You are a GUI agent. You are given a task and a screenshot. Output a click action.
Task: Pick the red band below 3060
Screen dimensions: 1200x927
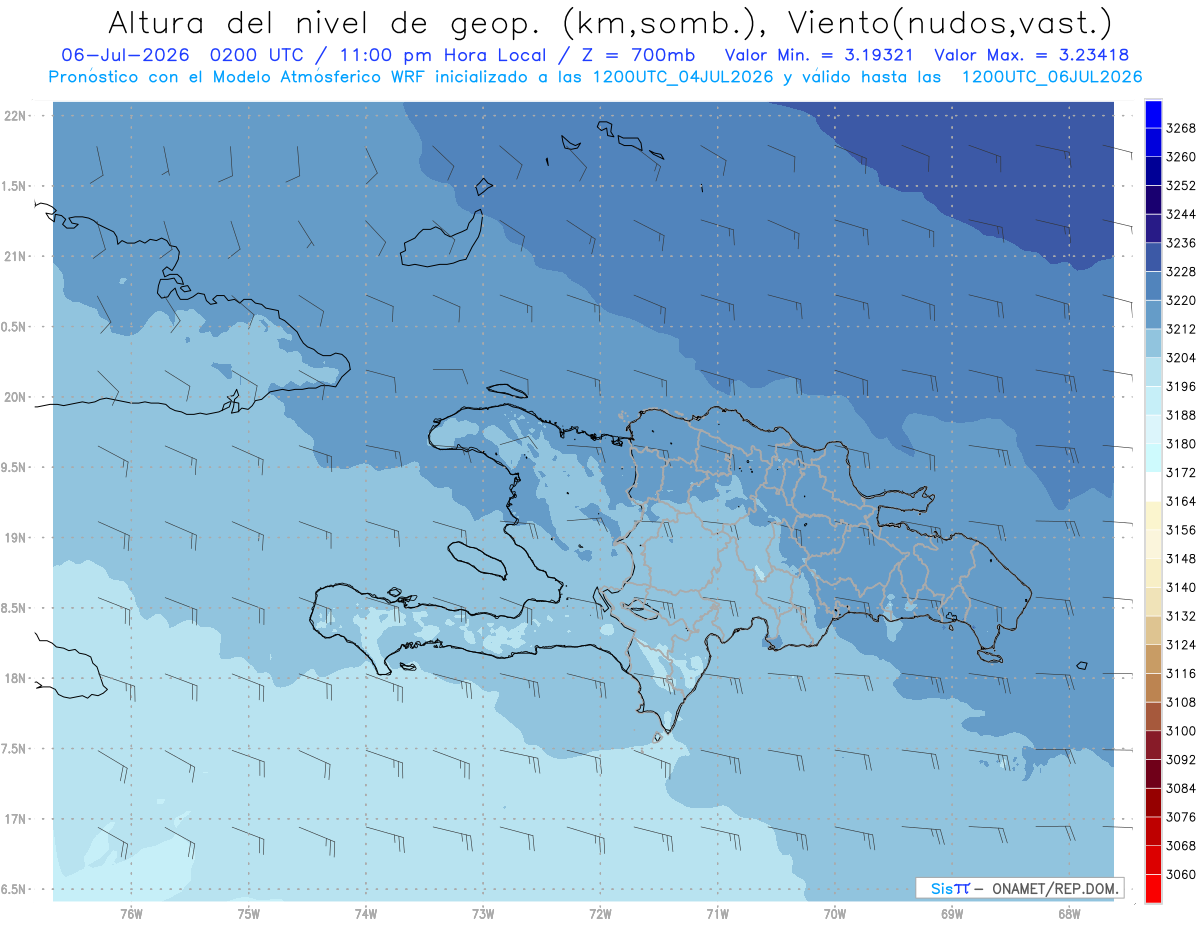[1153, 888]
